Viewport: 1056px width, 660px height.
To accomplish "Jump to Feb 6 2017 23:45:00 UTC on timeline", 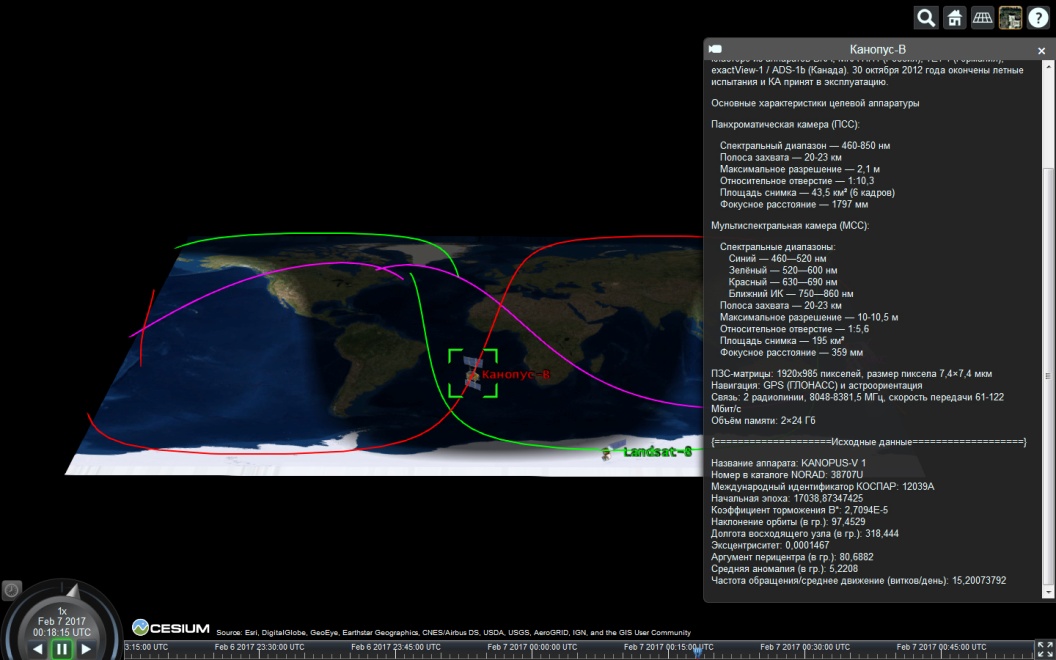I will coord(396,647).
